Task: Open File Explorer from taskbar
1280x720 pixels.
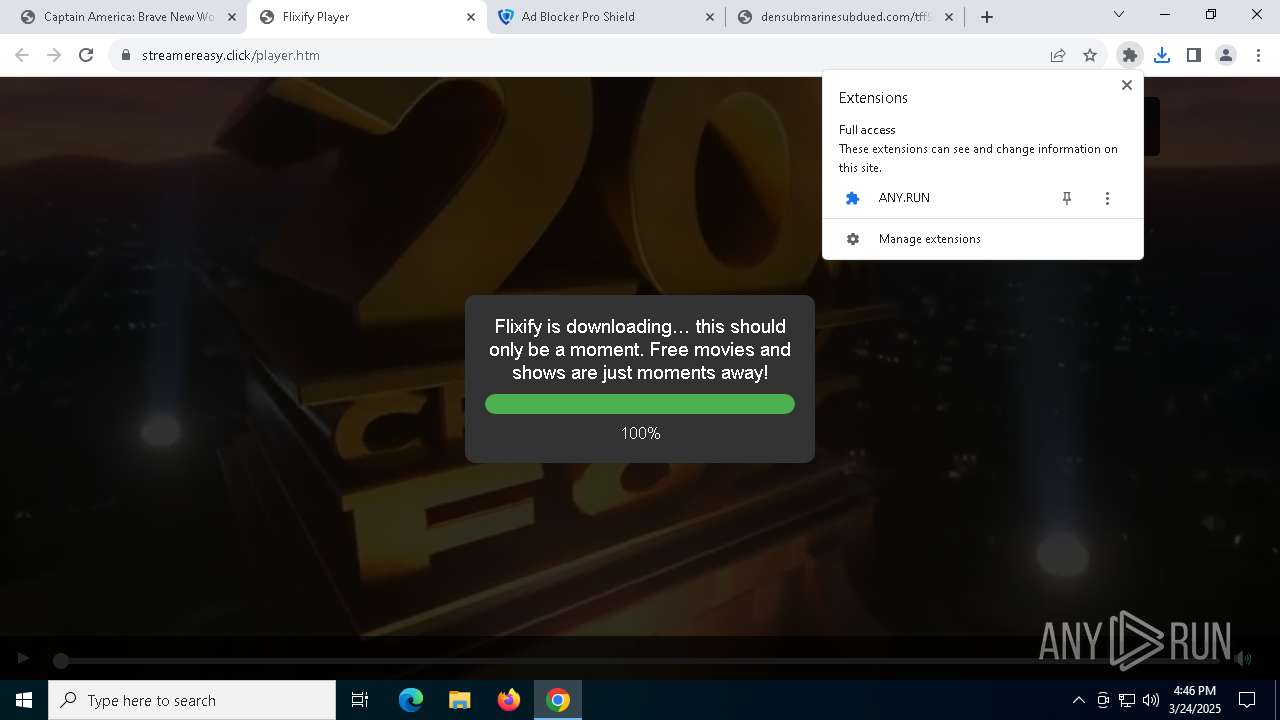Action: (460, 700)
